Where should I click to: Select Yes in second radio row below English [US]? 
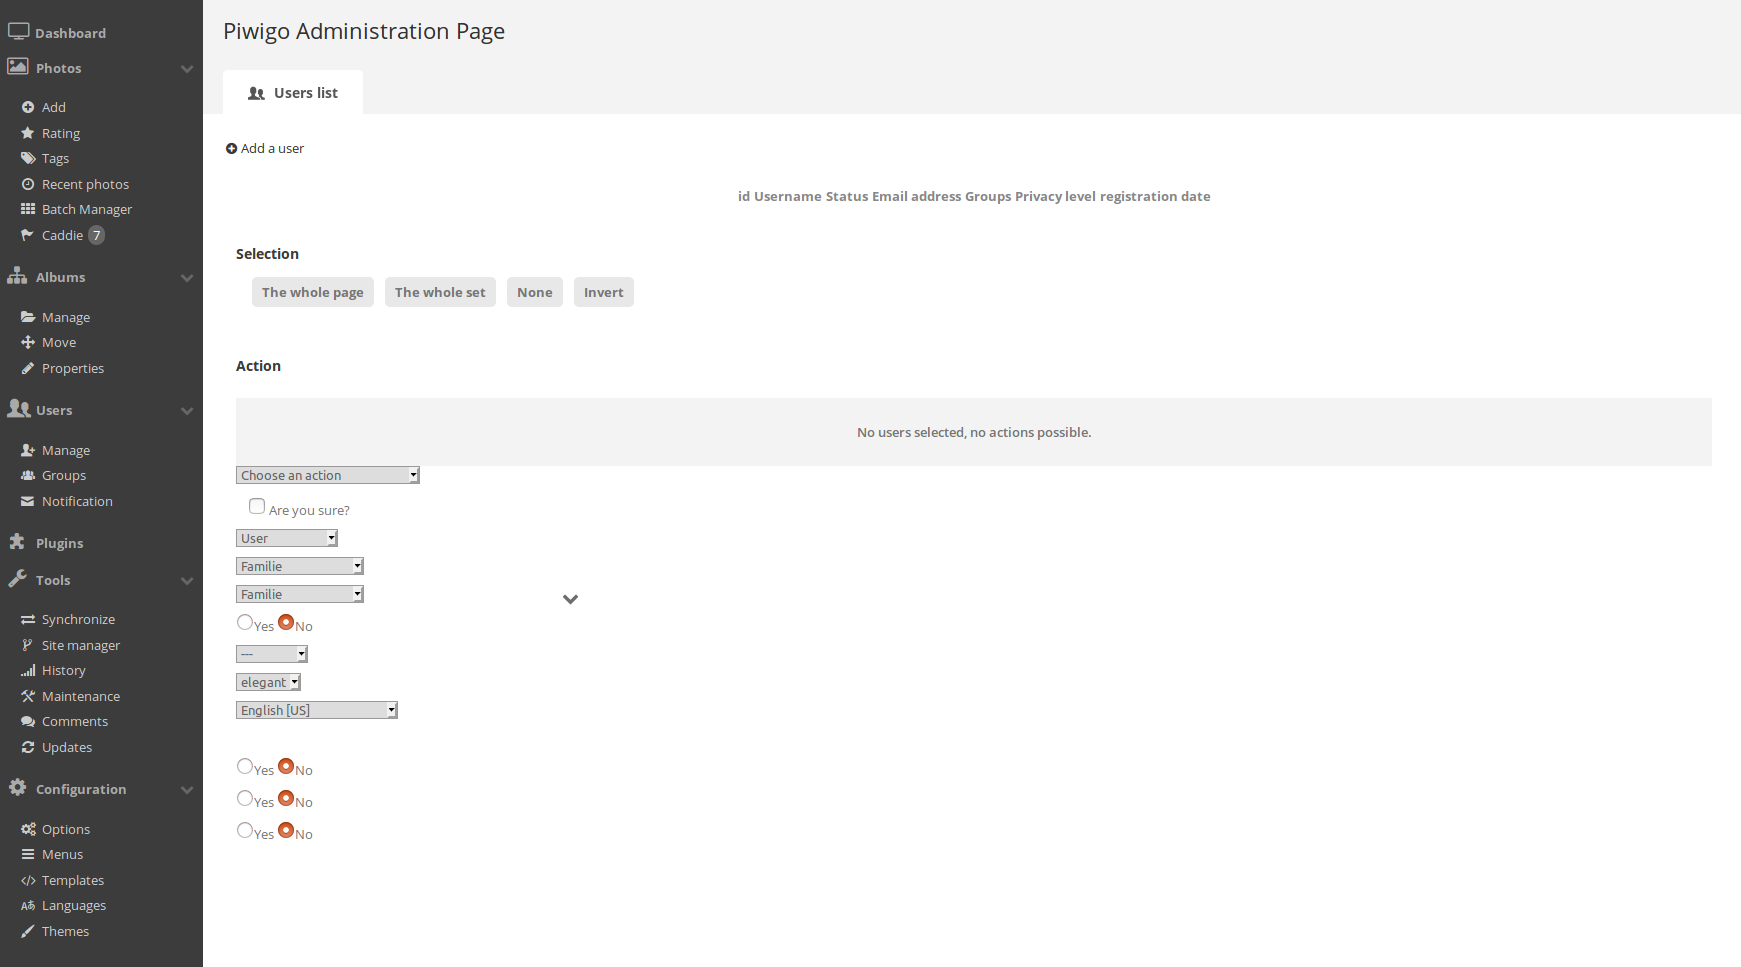point(245,798)
